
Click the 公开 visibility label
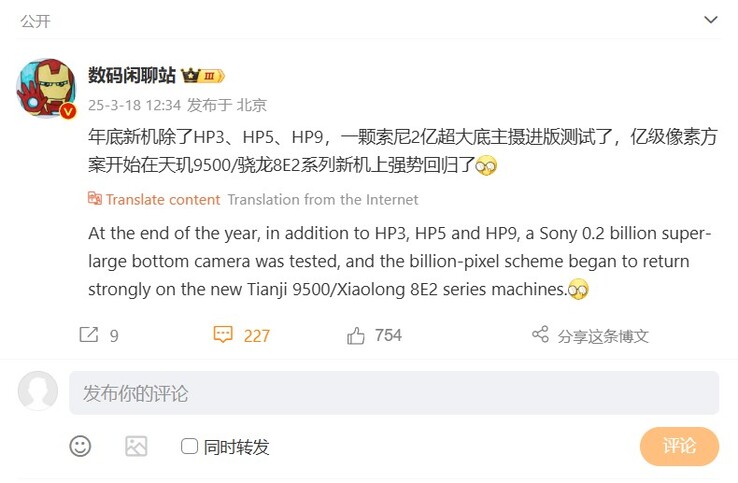[x=35, y=21]
